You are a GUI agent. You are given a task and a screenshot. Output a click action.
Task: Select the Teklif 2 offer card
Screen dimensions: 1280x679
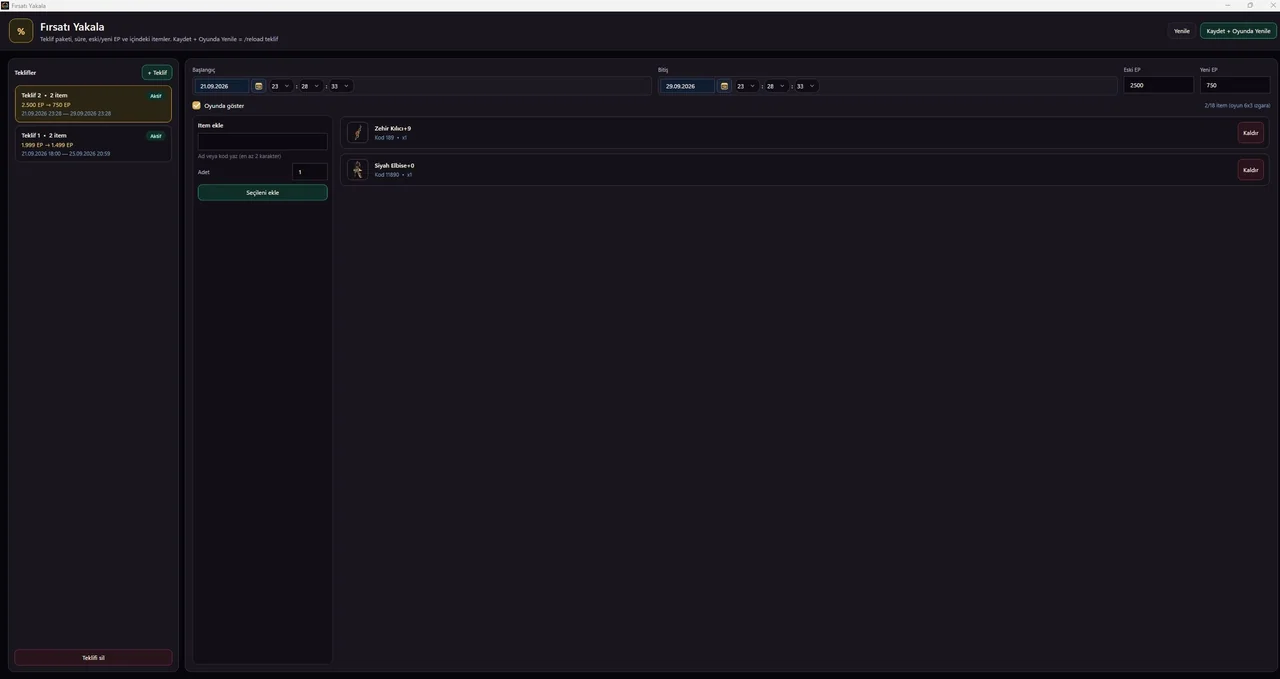click(x=93, y=104)
